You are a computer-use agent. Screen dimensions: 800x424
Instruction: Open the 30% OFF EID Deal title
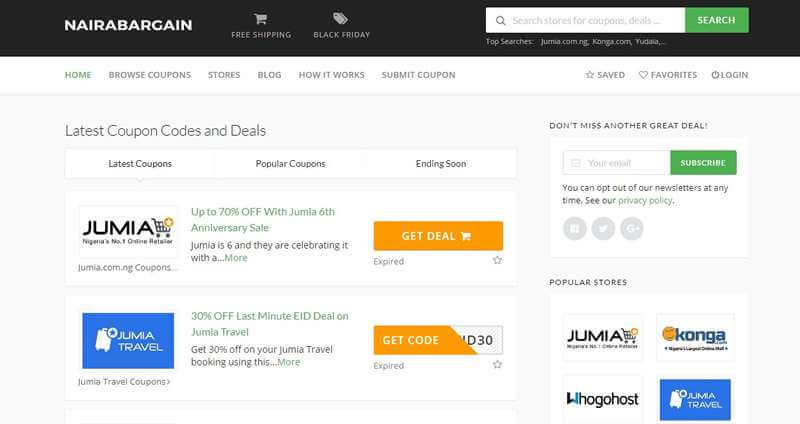pyautogui.click(x=270, y=323)
